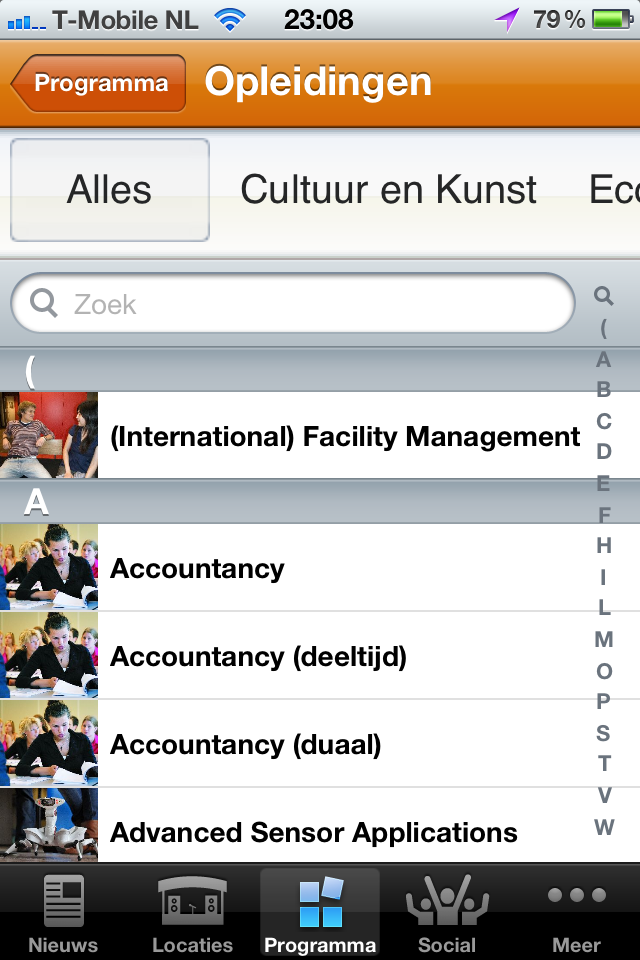The height and width of the screenshot is (960, 640).
Task: Open the Social people icon
Action: tap(447, 901)
